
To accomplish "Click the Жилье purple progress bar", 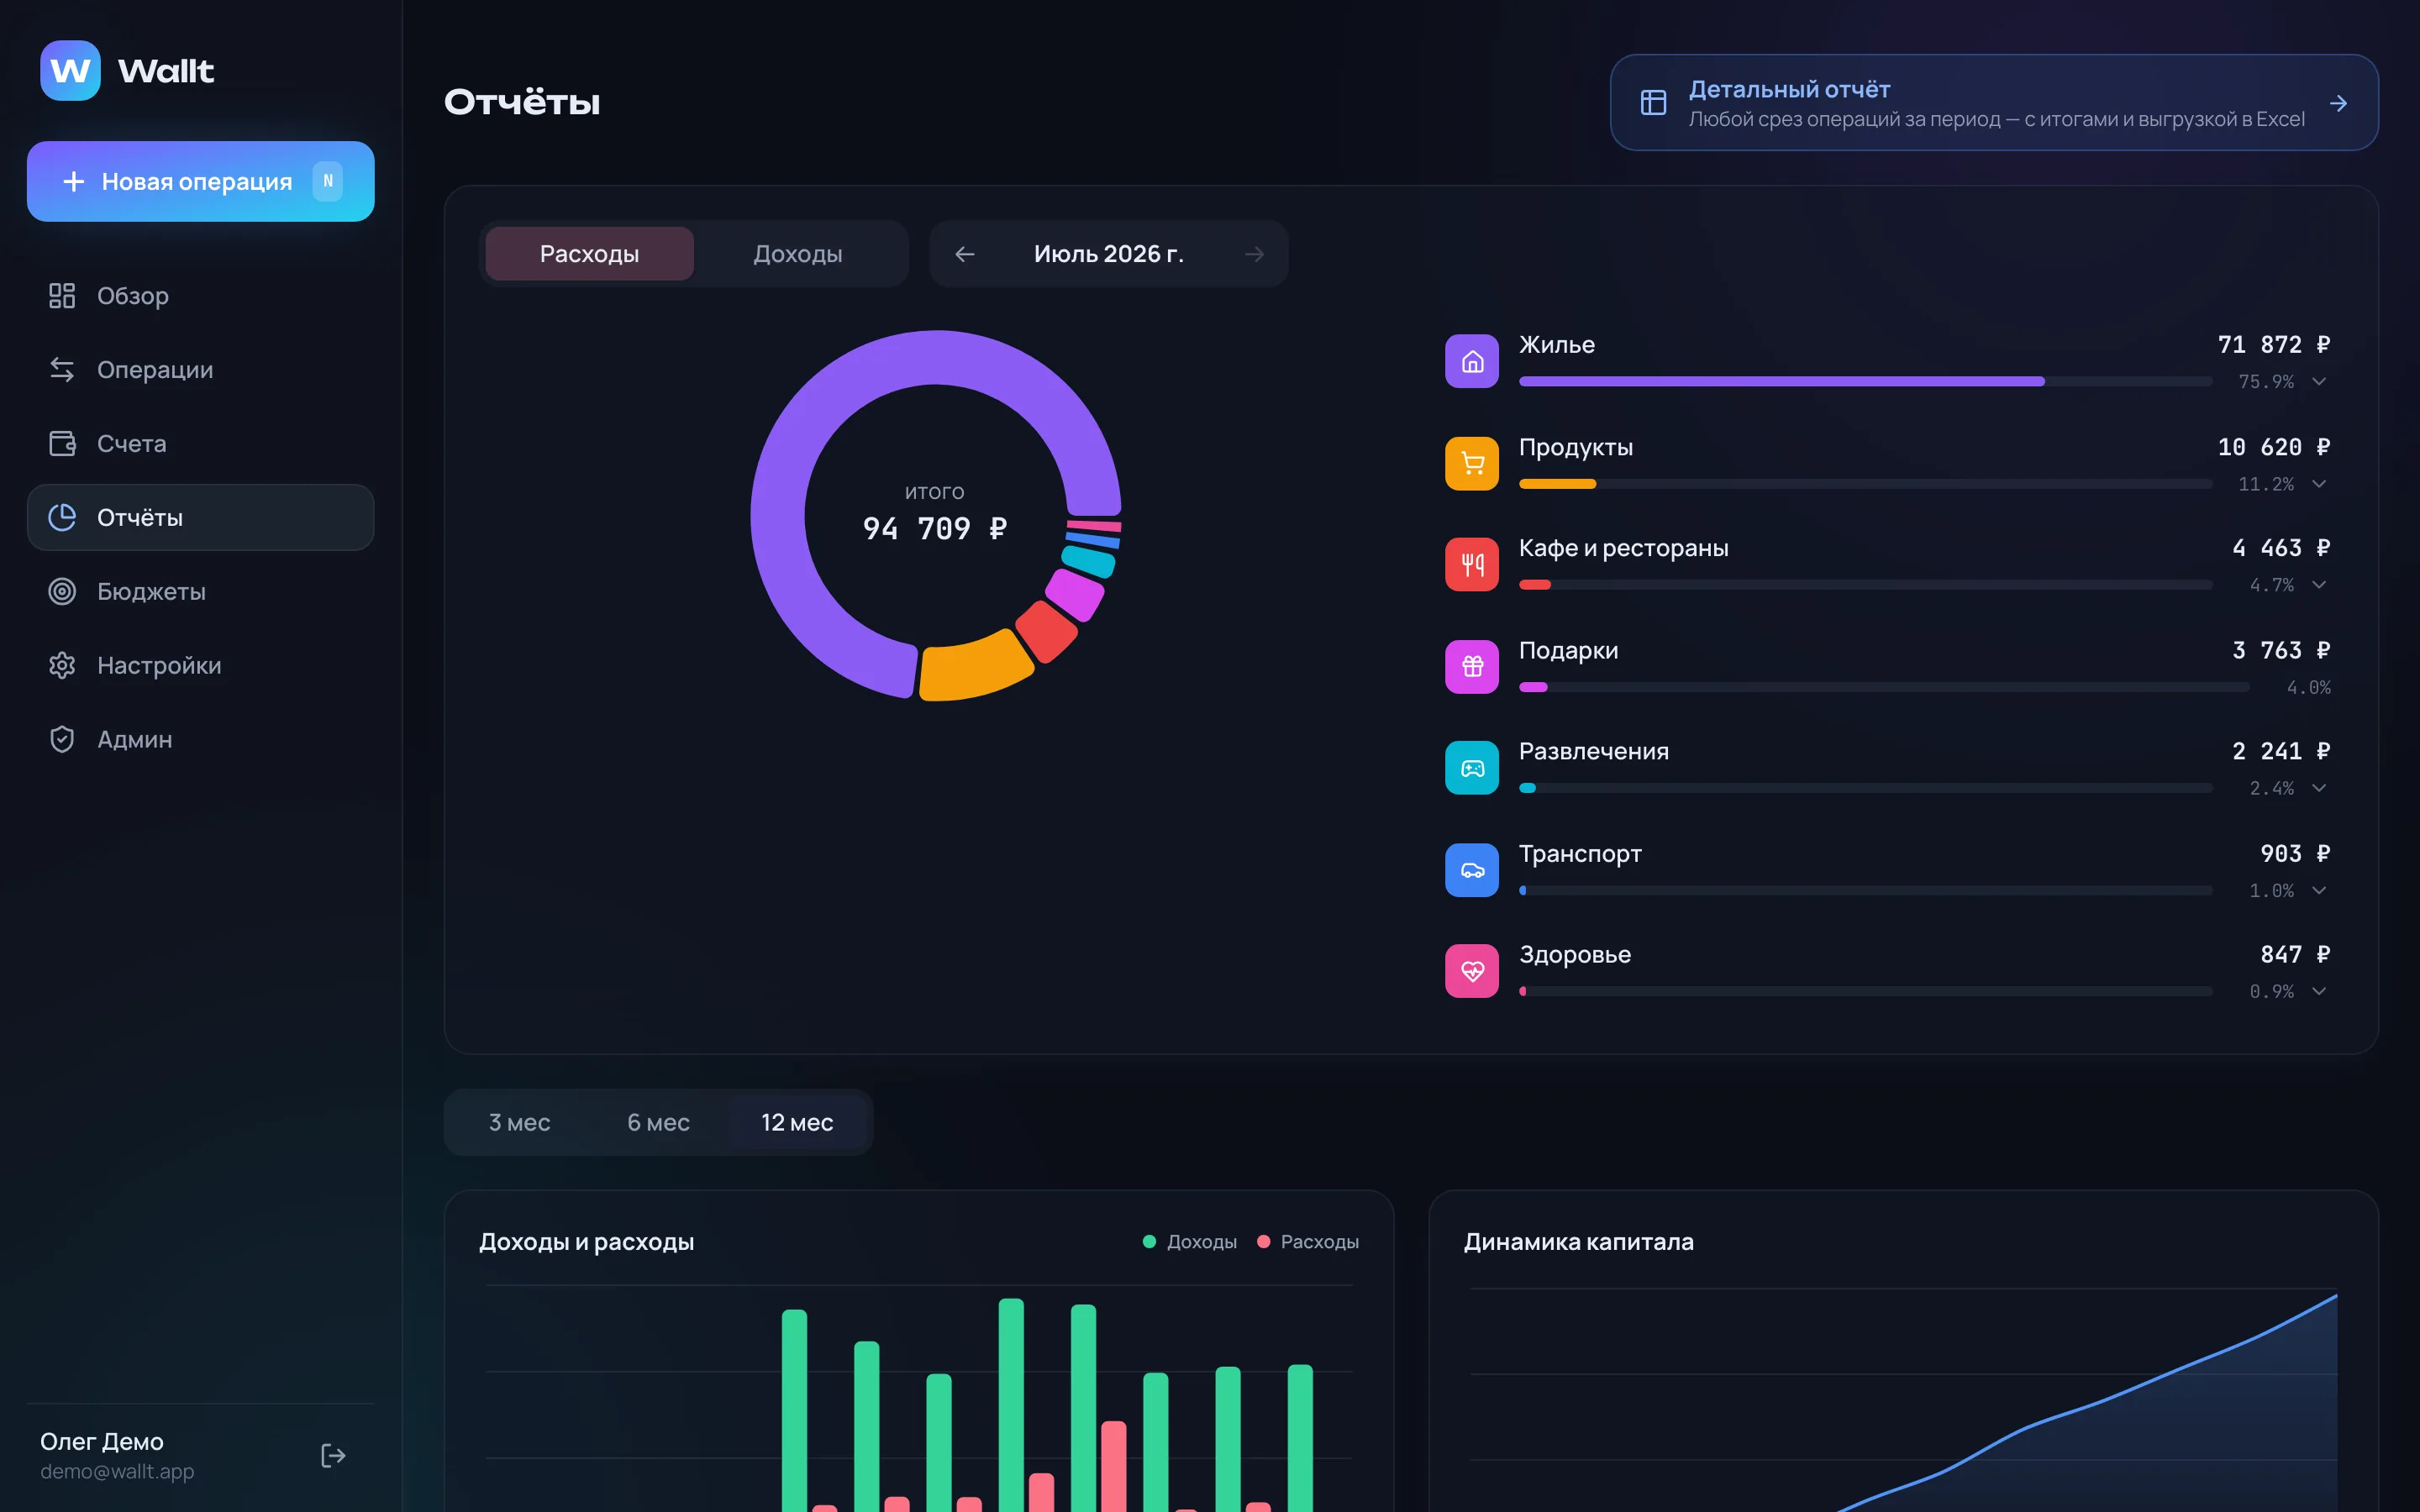I will click(x=1782, y=382).
